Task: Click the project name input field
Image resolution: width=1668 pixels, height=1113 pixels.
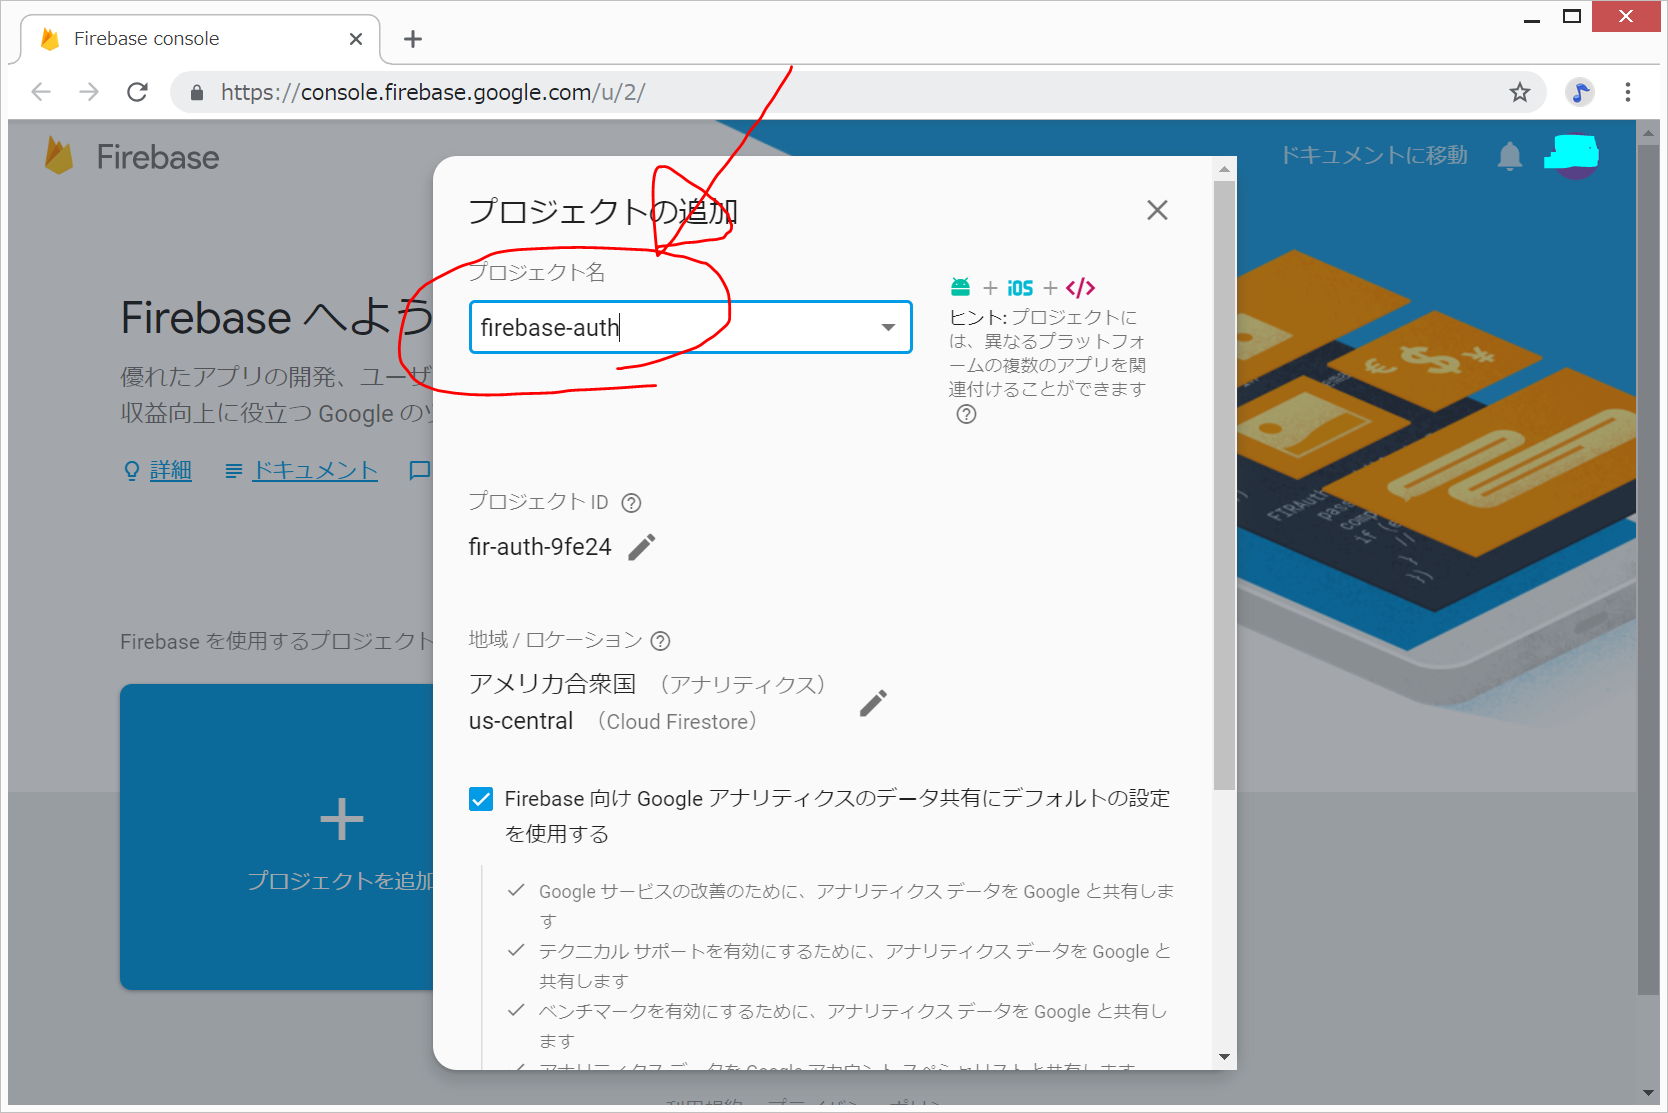Action: click(x=670, y=328)
